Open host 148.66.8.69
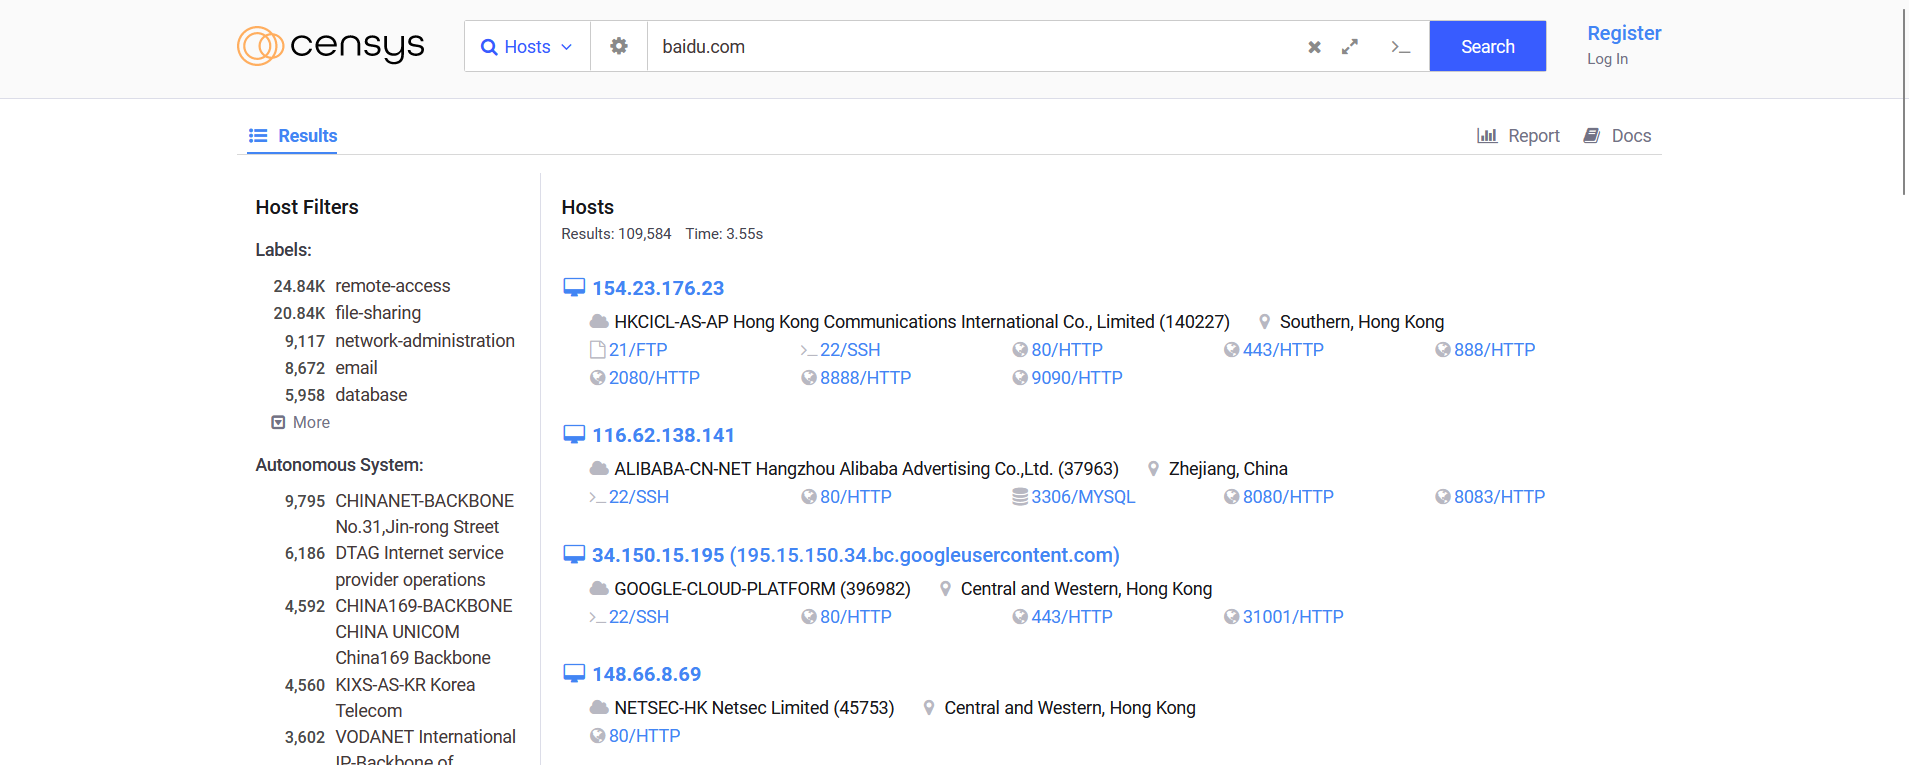The height and width of the screenshot is (765, 1909). click(x=646, y=674)
